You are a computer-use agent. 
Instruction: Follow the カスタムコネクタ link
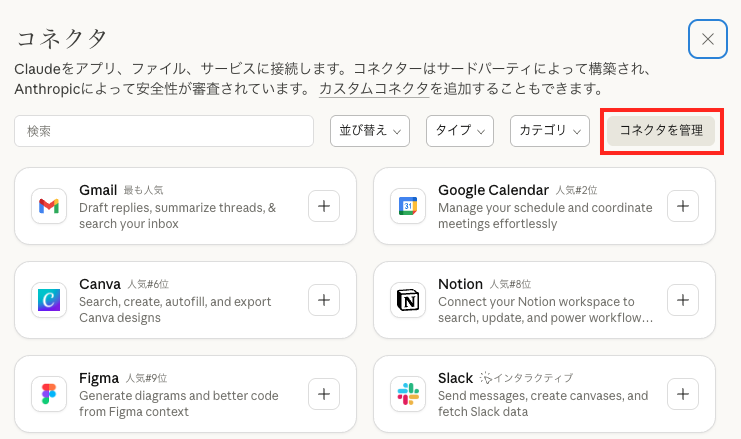(374, 90)
